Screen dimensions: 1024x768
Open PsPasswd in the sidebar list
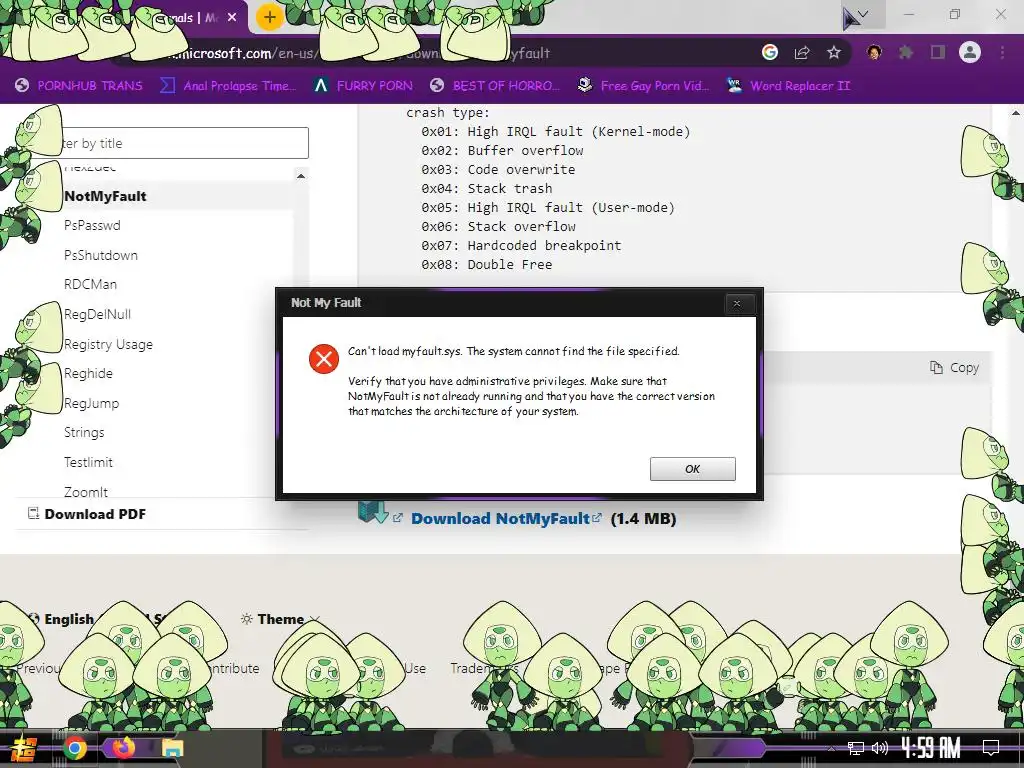coord(92,225)
